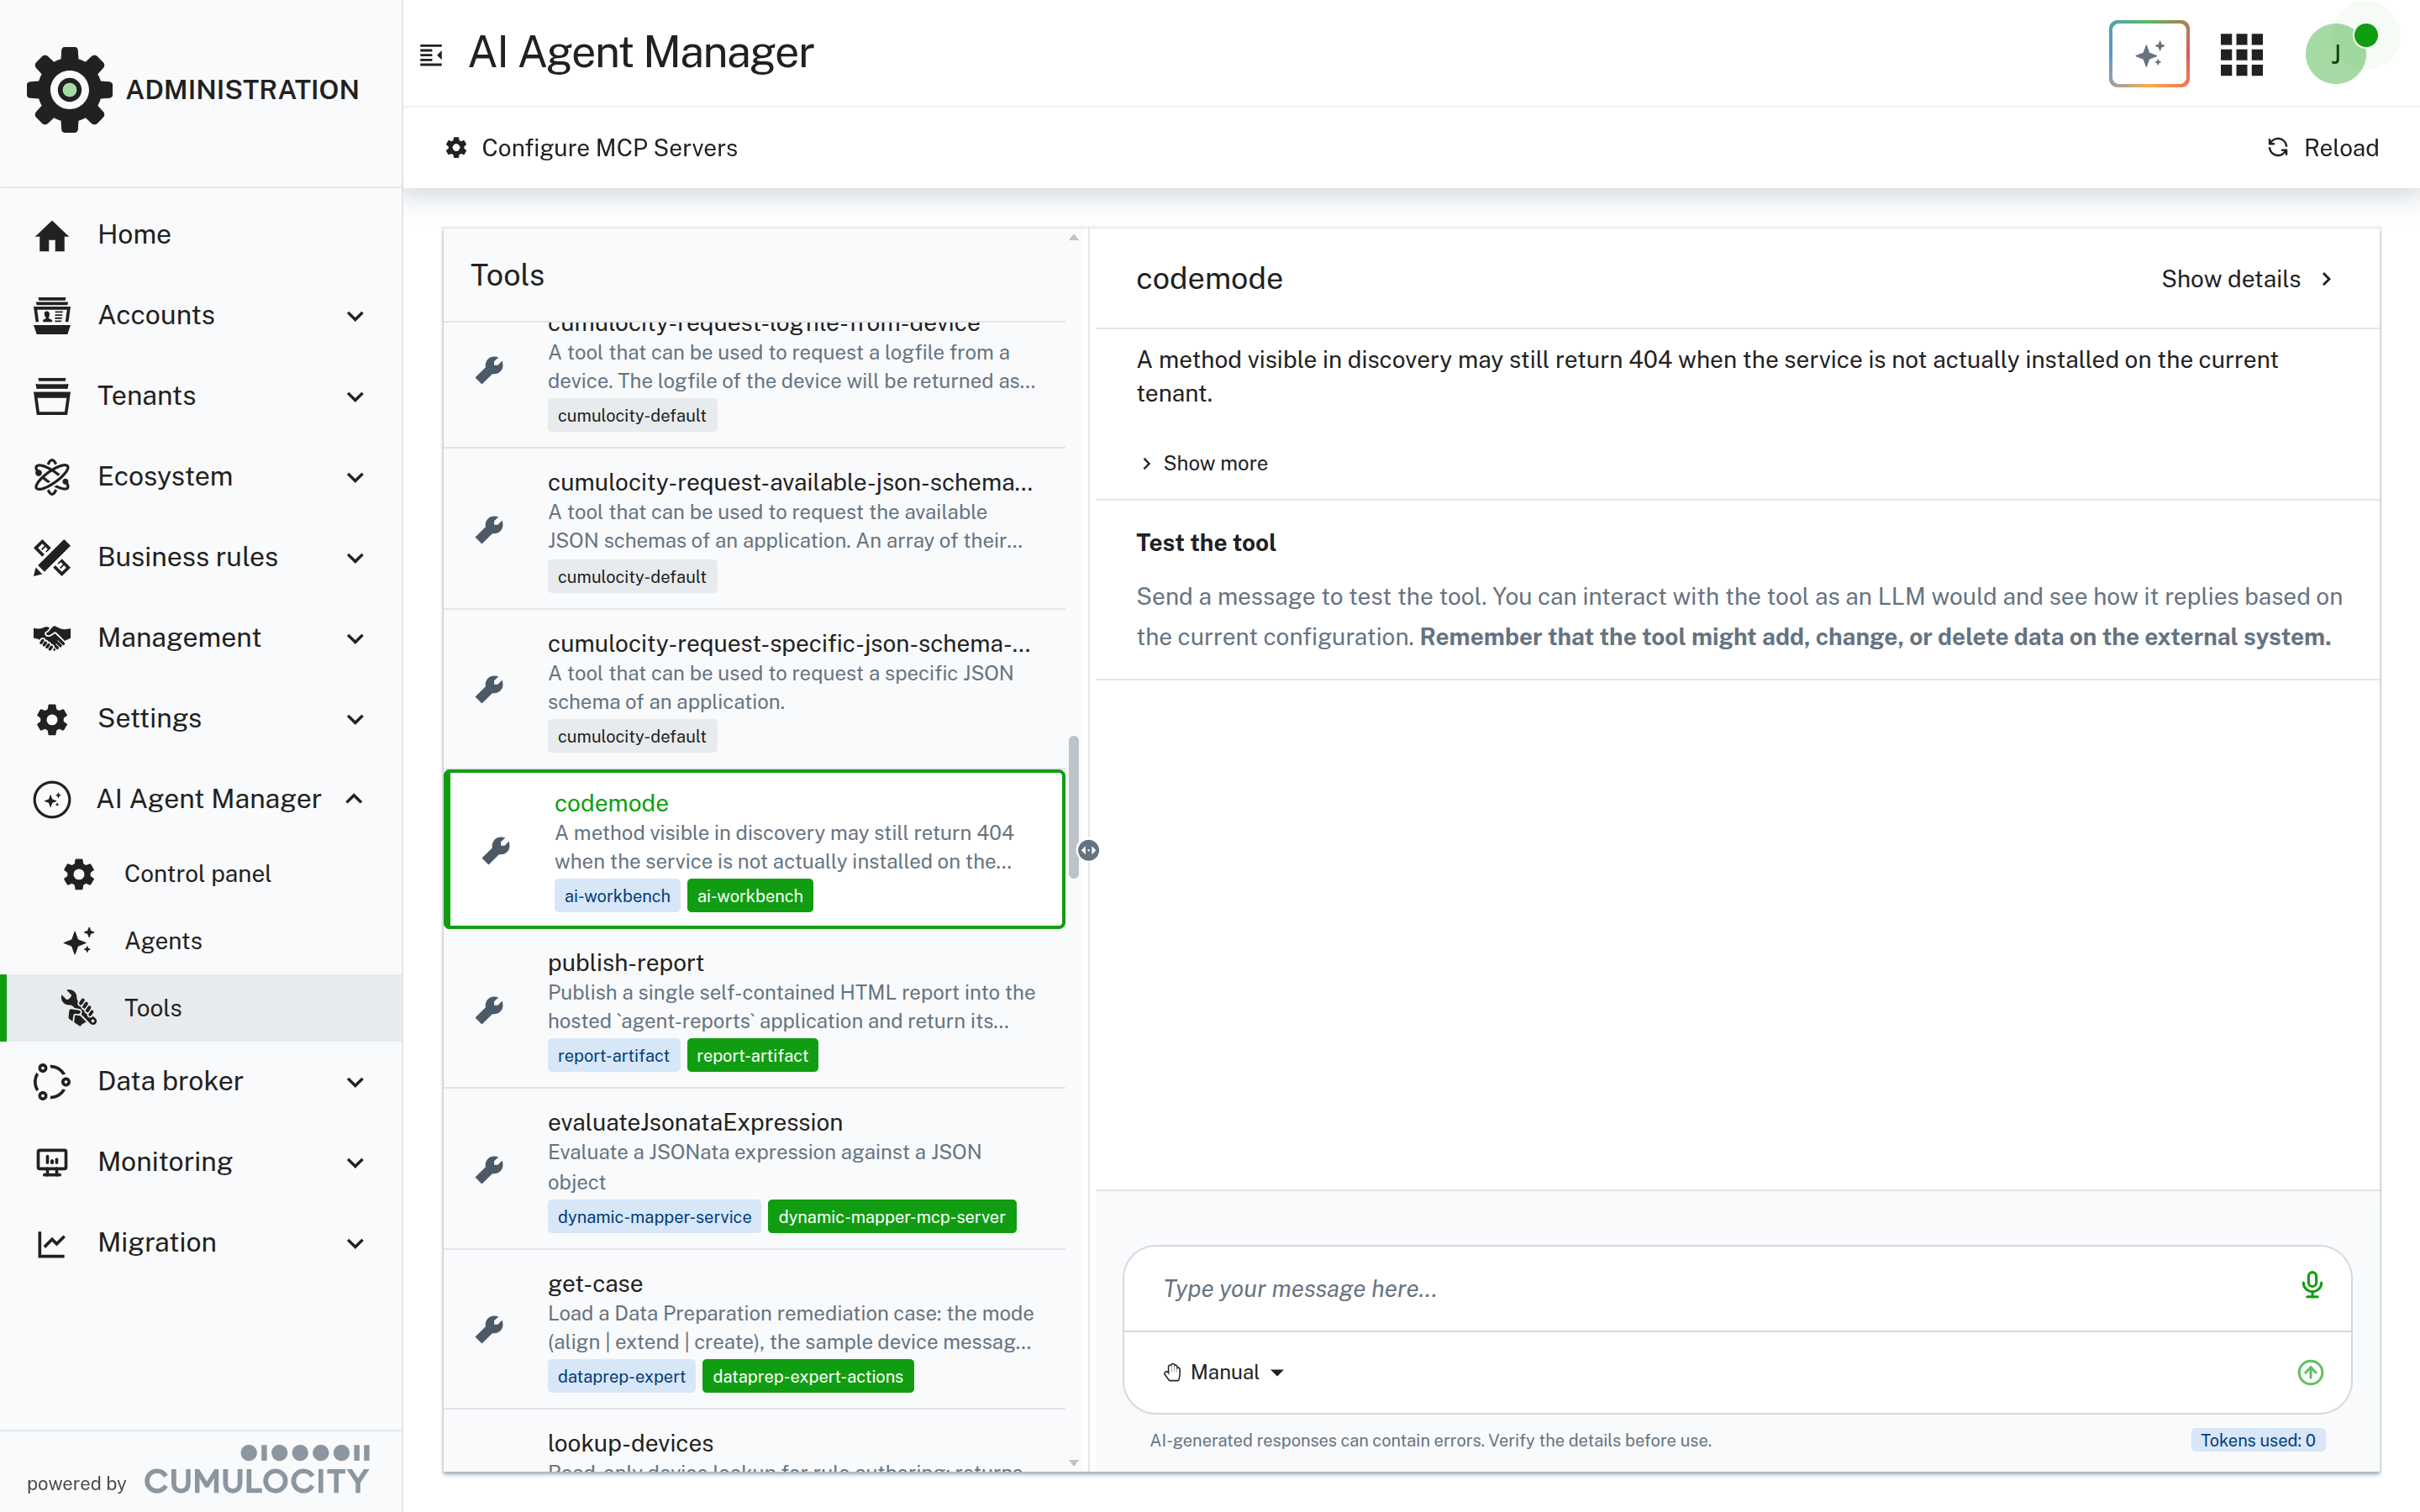Collapse the navigator with the menu icon

pyautogui.click(x=431, y=55)
